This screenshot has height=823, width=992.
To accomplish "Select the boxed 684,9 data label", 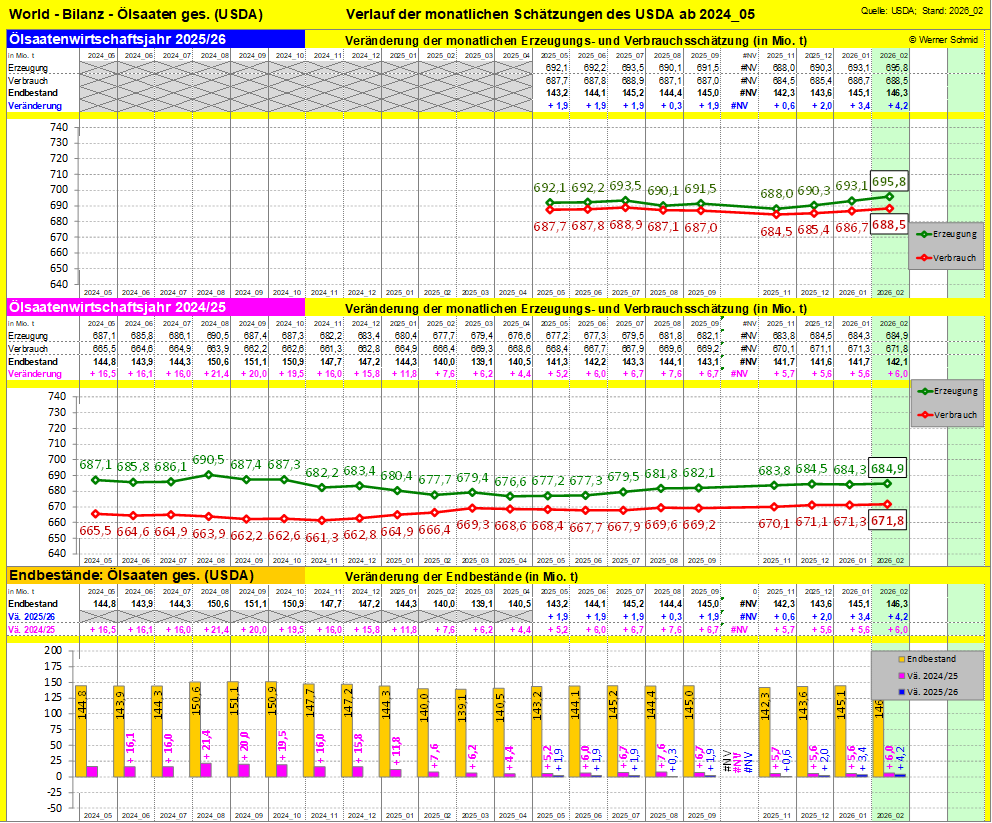I will coord(889,468).
